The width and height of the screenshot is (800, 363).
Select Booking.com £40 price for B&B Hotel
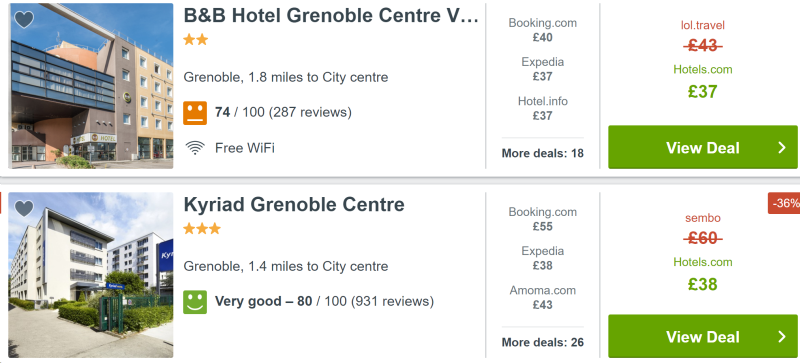click(542, 30)
